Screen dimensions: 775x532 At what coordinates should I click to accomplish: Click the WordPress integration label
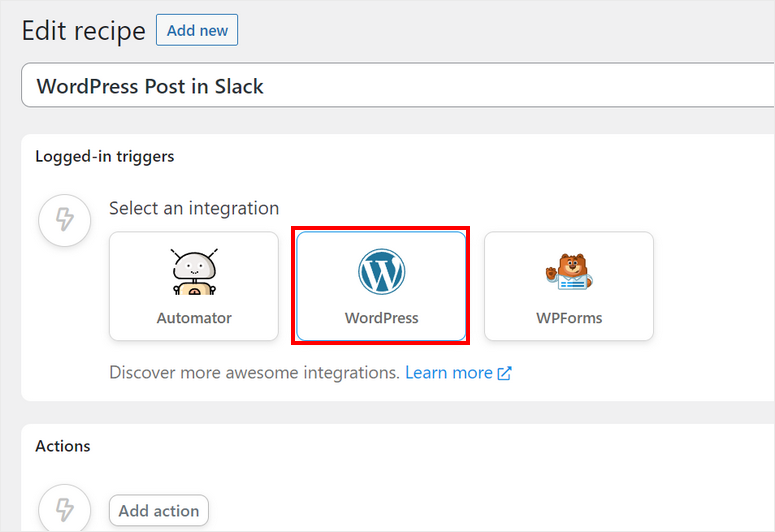click(x=381, y=318)
